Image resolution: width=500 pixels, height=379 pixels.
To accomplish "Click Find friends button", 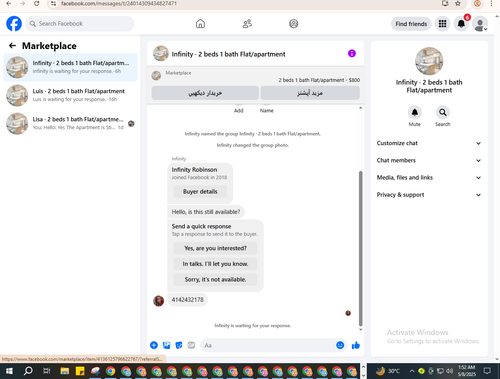I will (x=411, y=24).
